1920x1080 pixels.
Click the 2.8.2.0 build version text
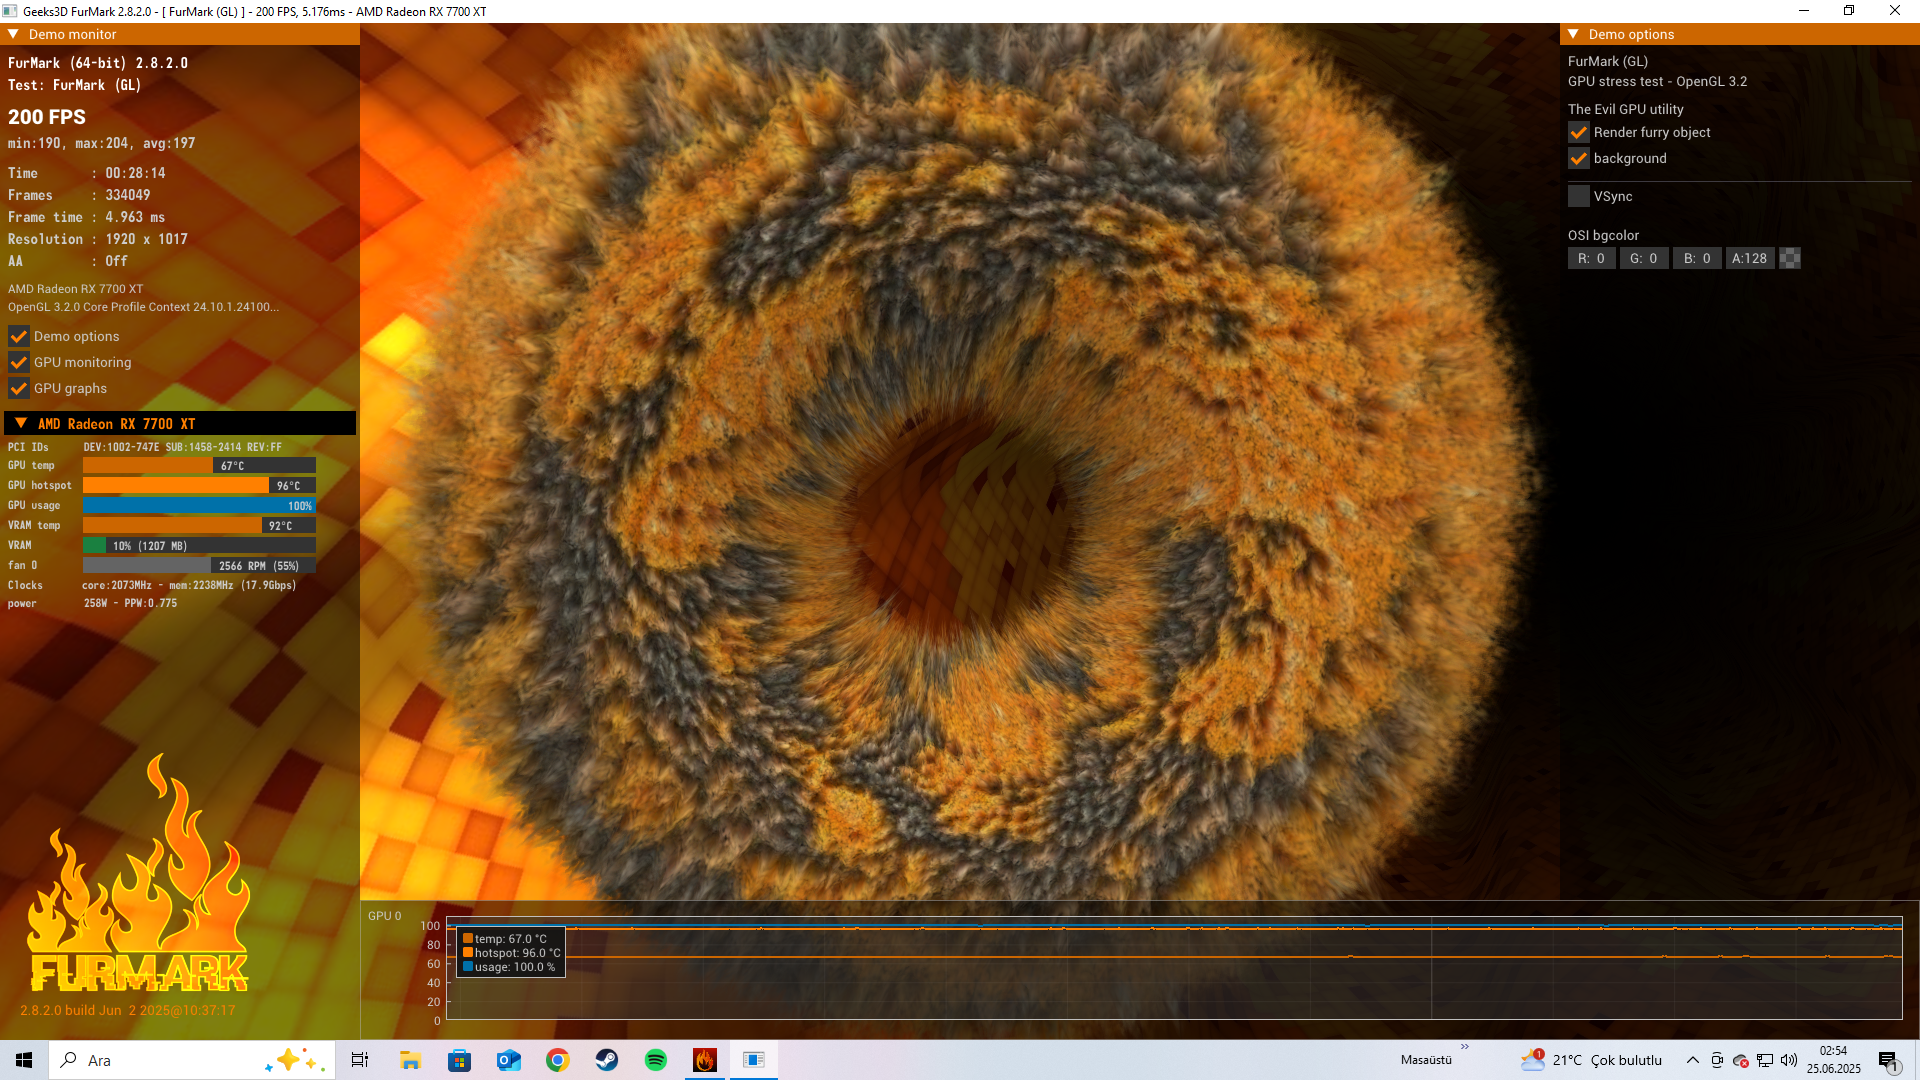[x=128, y=1010]
